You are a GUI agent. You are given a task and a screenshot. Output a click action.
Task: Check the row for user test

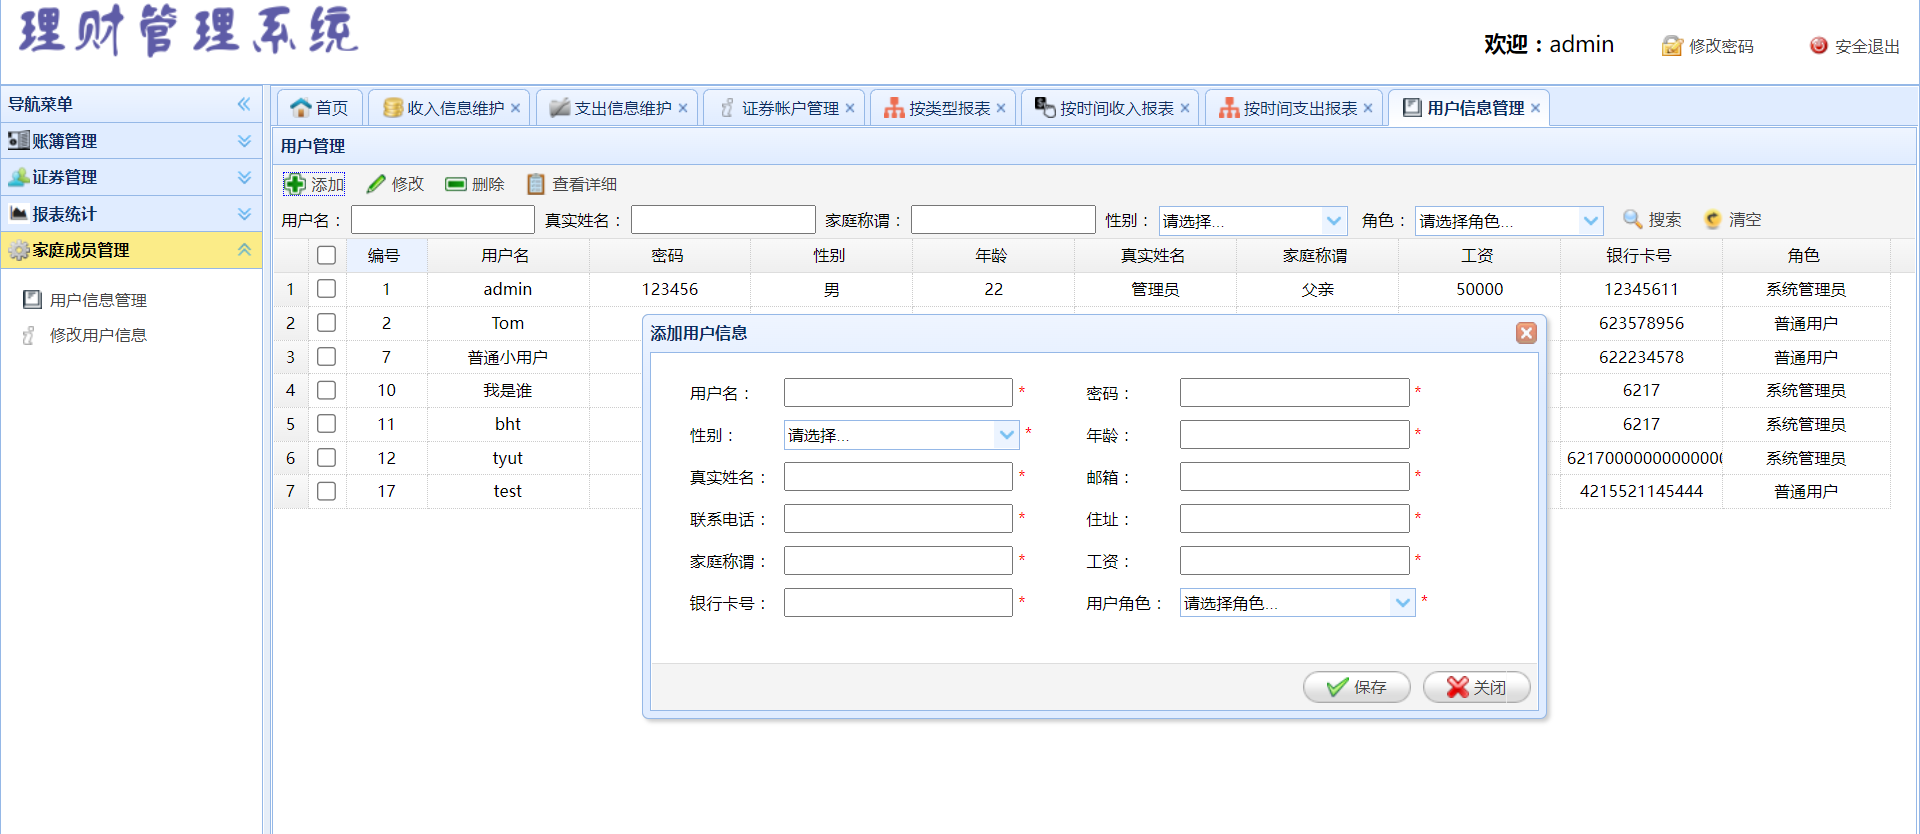(326, 491)
